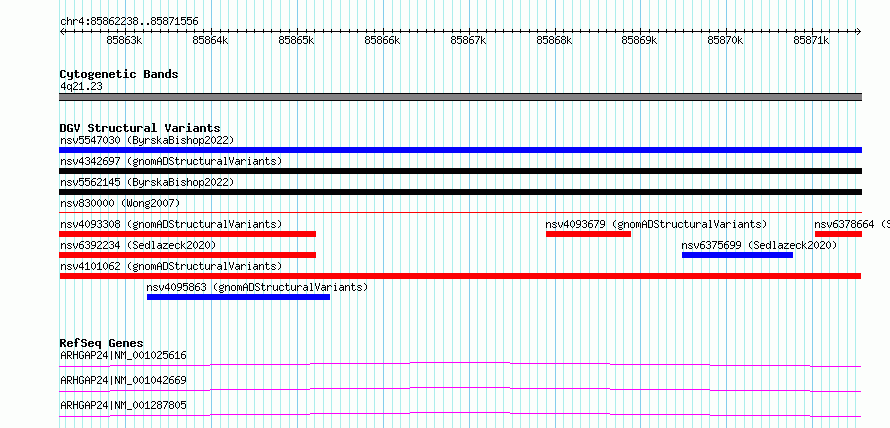Image resolution: width=890 pixels, height=428 pixels.
Task: Click the gray 4q21.23 cytogenetic band bar
Action: (x=460, y=97)
